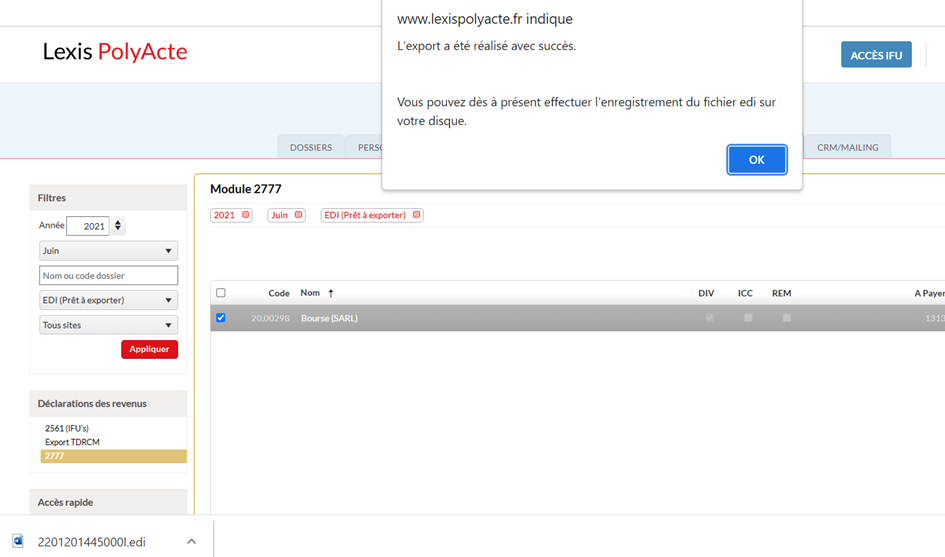Remove the EDI (Prêt à exporter) filter tag
The width and height of the screenshot is (945, 557).
[x=416, y=215]
